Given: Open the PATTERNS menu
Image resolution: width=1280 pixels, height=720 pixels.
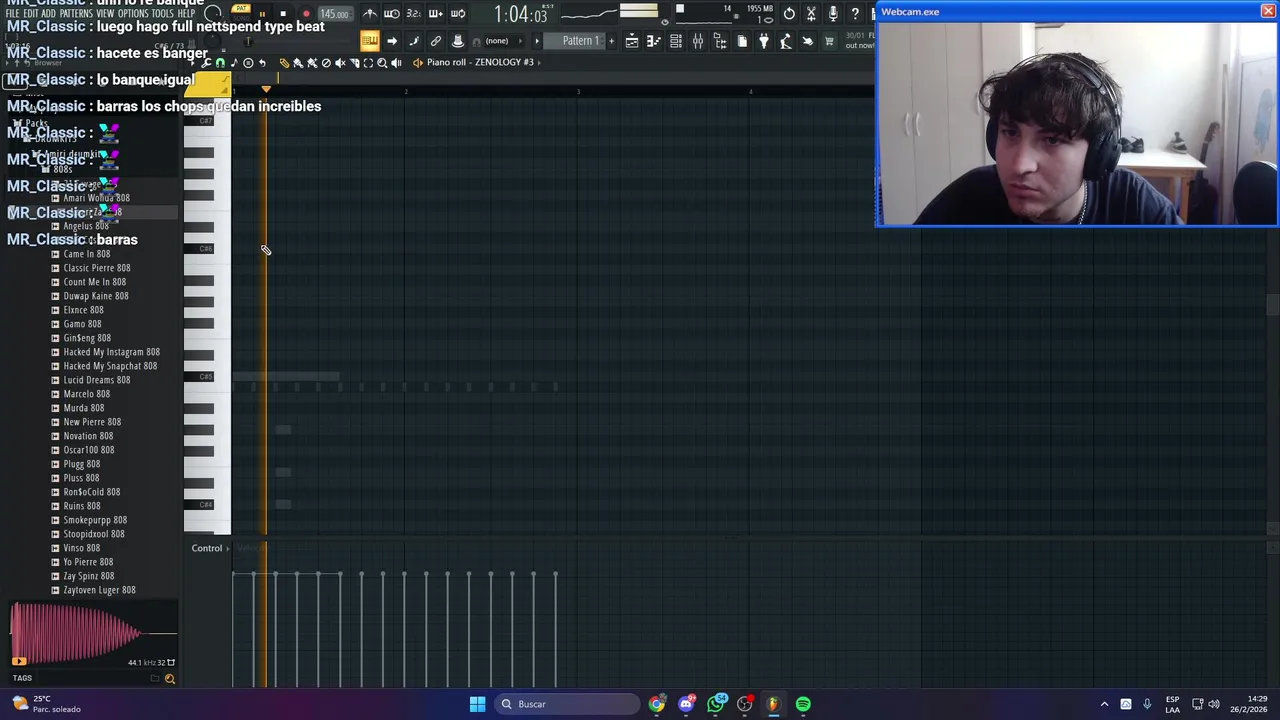Looking at the screenshot, I should click(x=75, y=13).
